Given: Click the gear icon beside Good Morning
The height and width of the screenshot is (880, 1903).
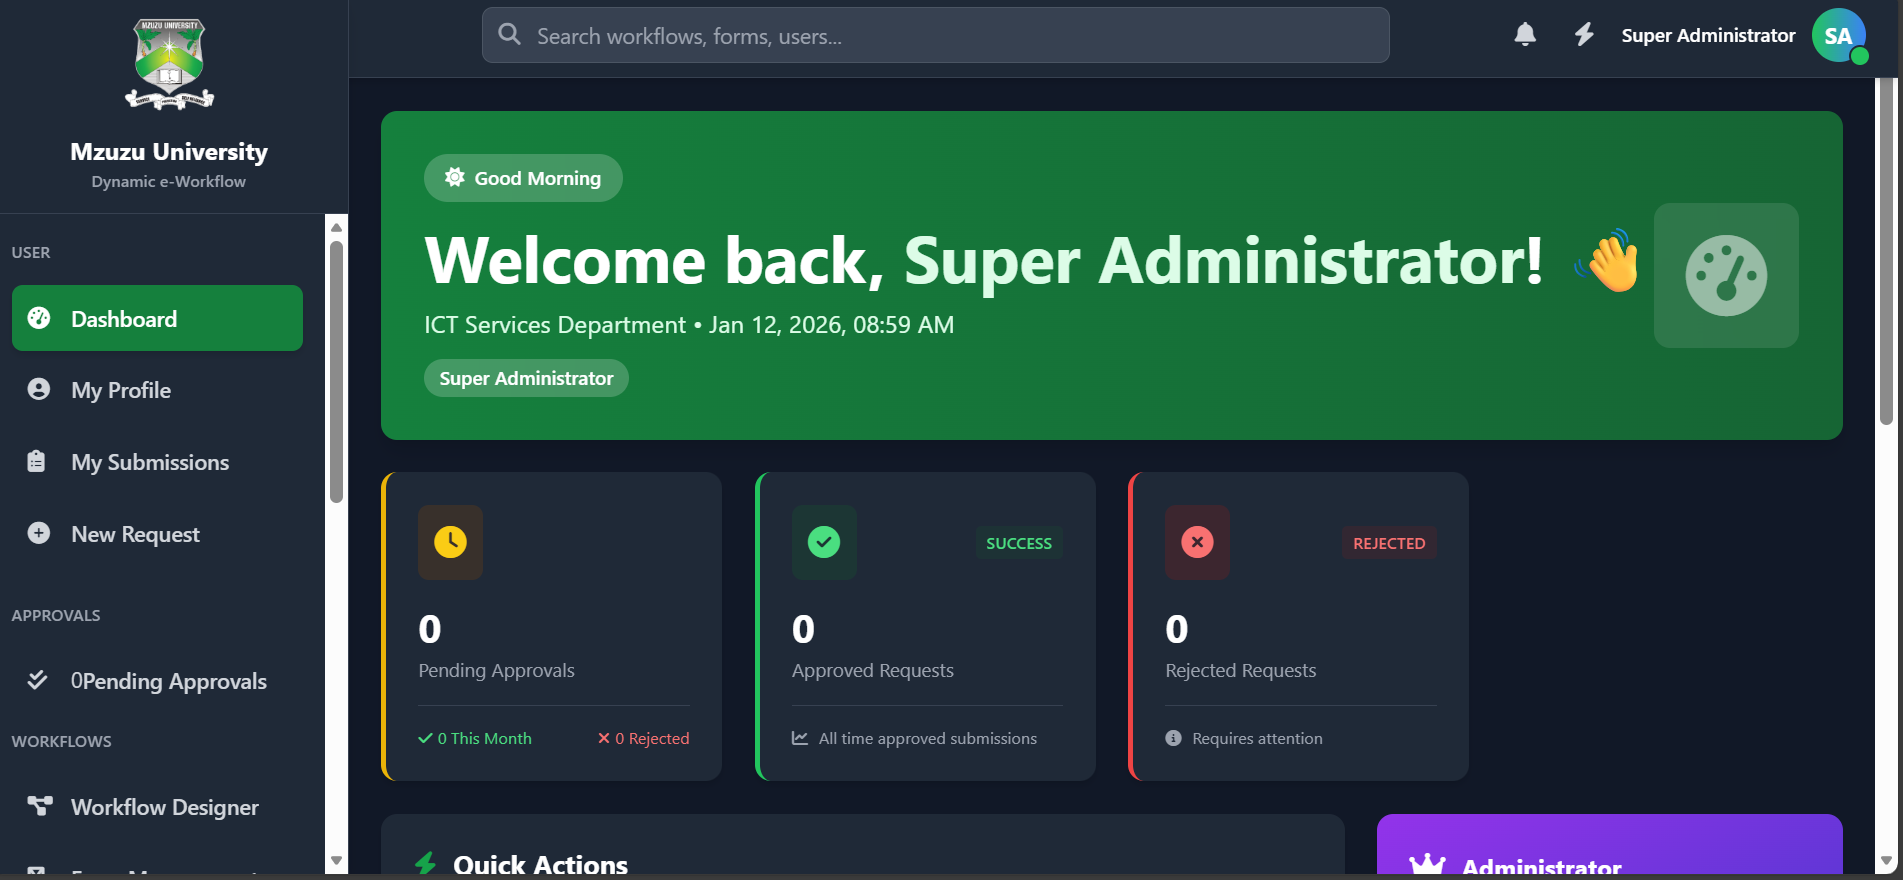Looking at the screenshot, I should (x=455, y=177).
